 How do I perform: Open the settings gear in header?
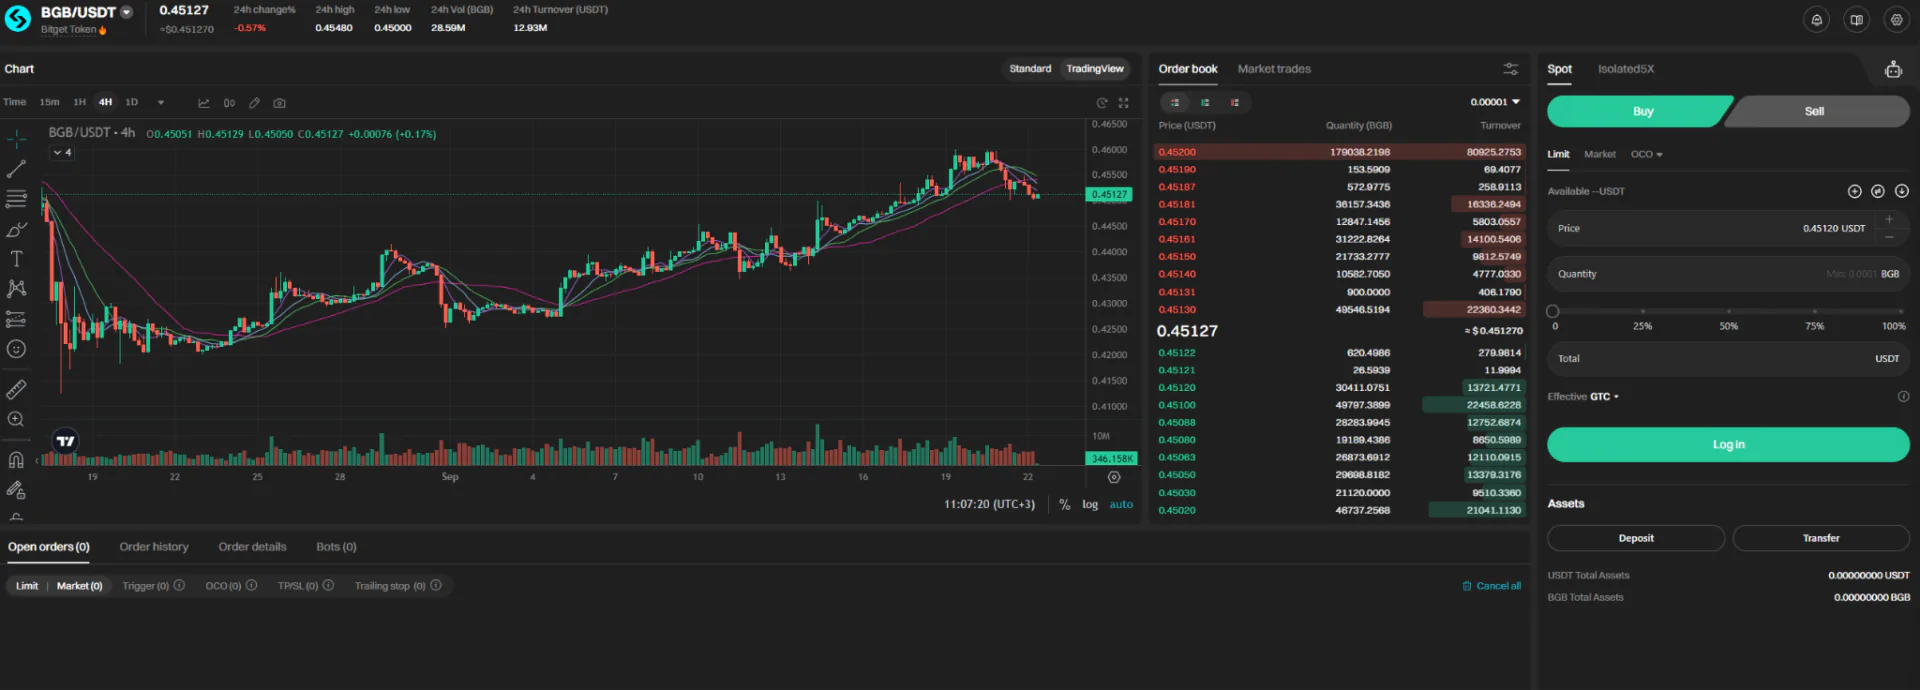[x=1896, y=20]
